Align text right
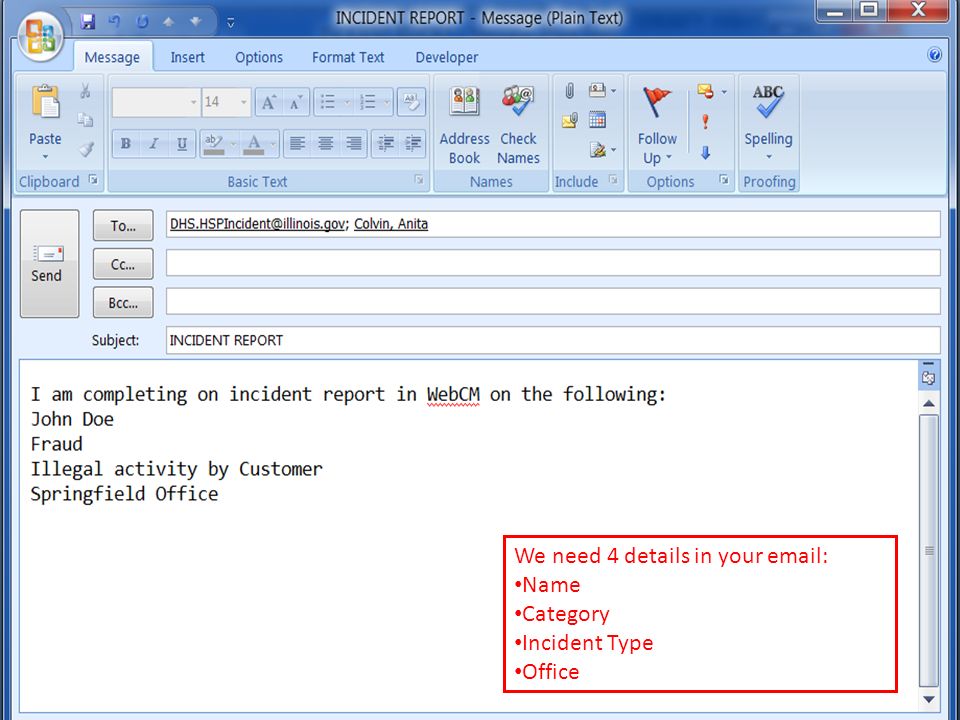960x720 pixels. pos(353,144)
